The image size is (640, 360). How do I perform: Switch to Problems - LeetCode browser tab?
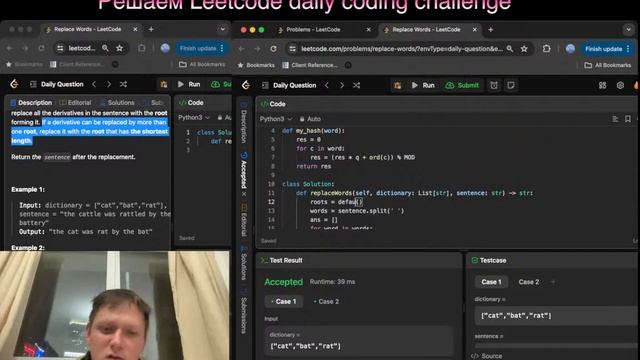313,30
